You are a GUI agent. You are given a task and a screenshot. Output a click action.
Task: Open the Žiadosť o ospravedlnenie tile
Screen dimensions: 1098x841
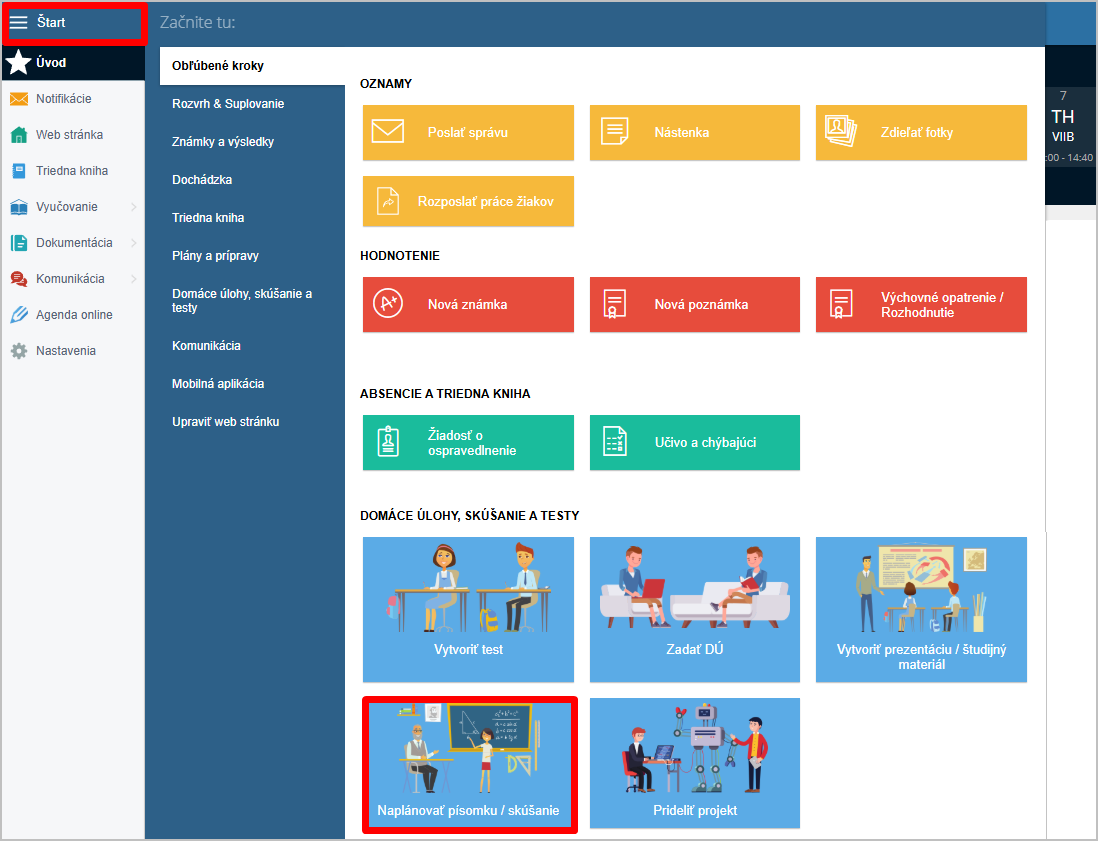[468, 442]
